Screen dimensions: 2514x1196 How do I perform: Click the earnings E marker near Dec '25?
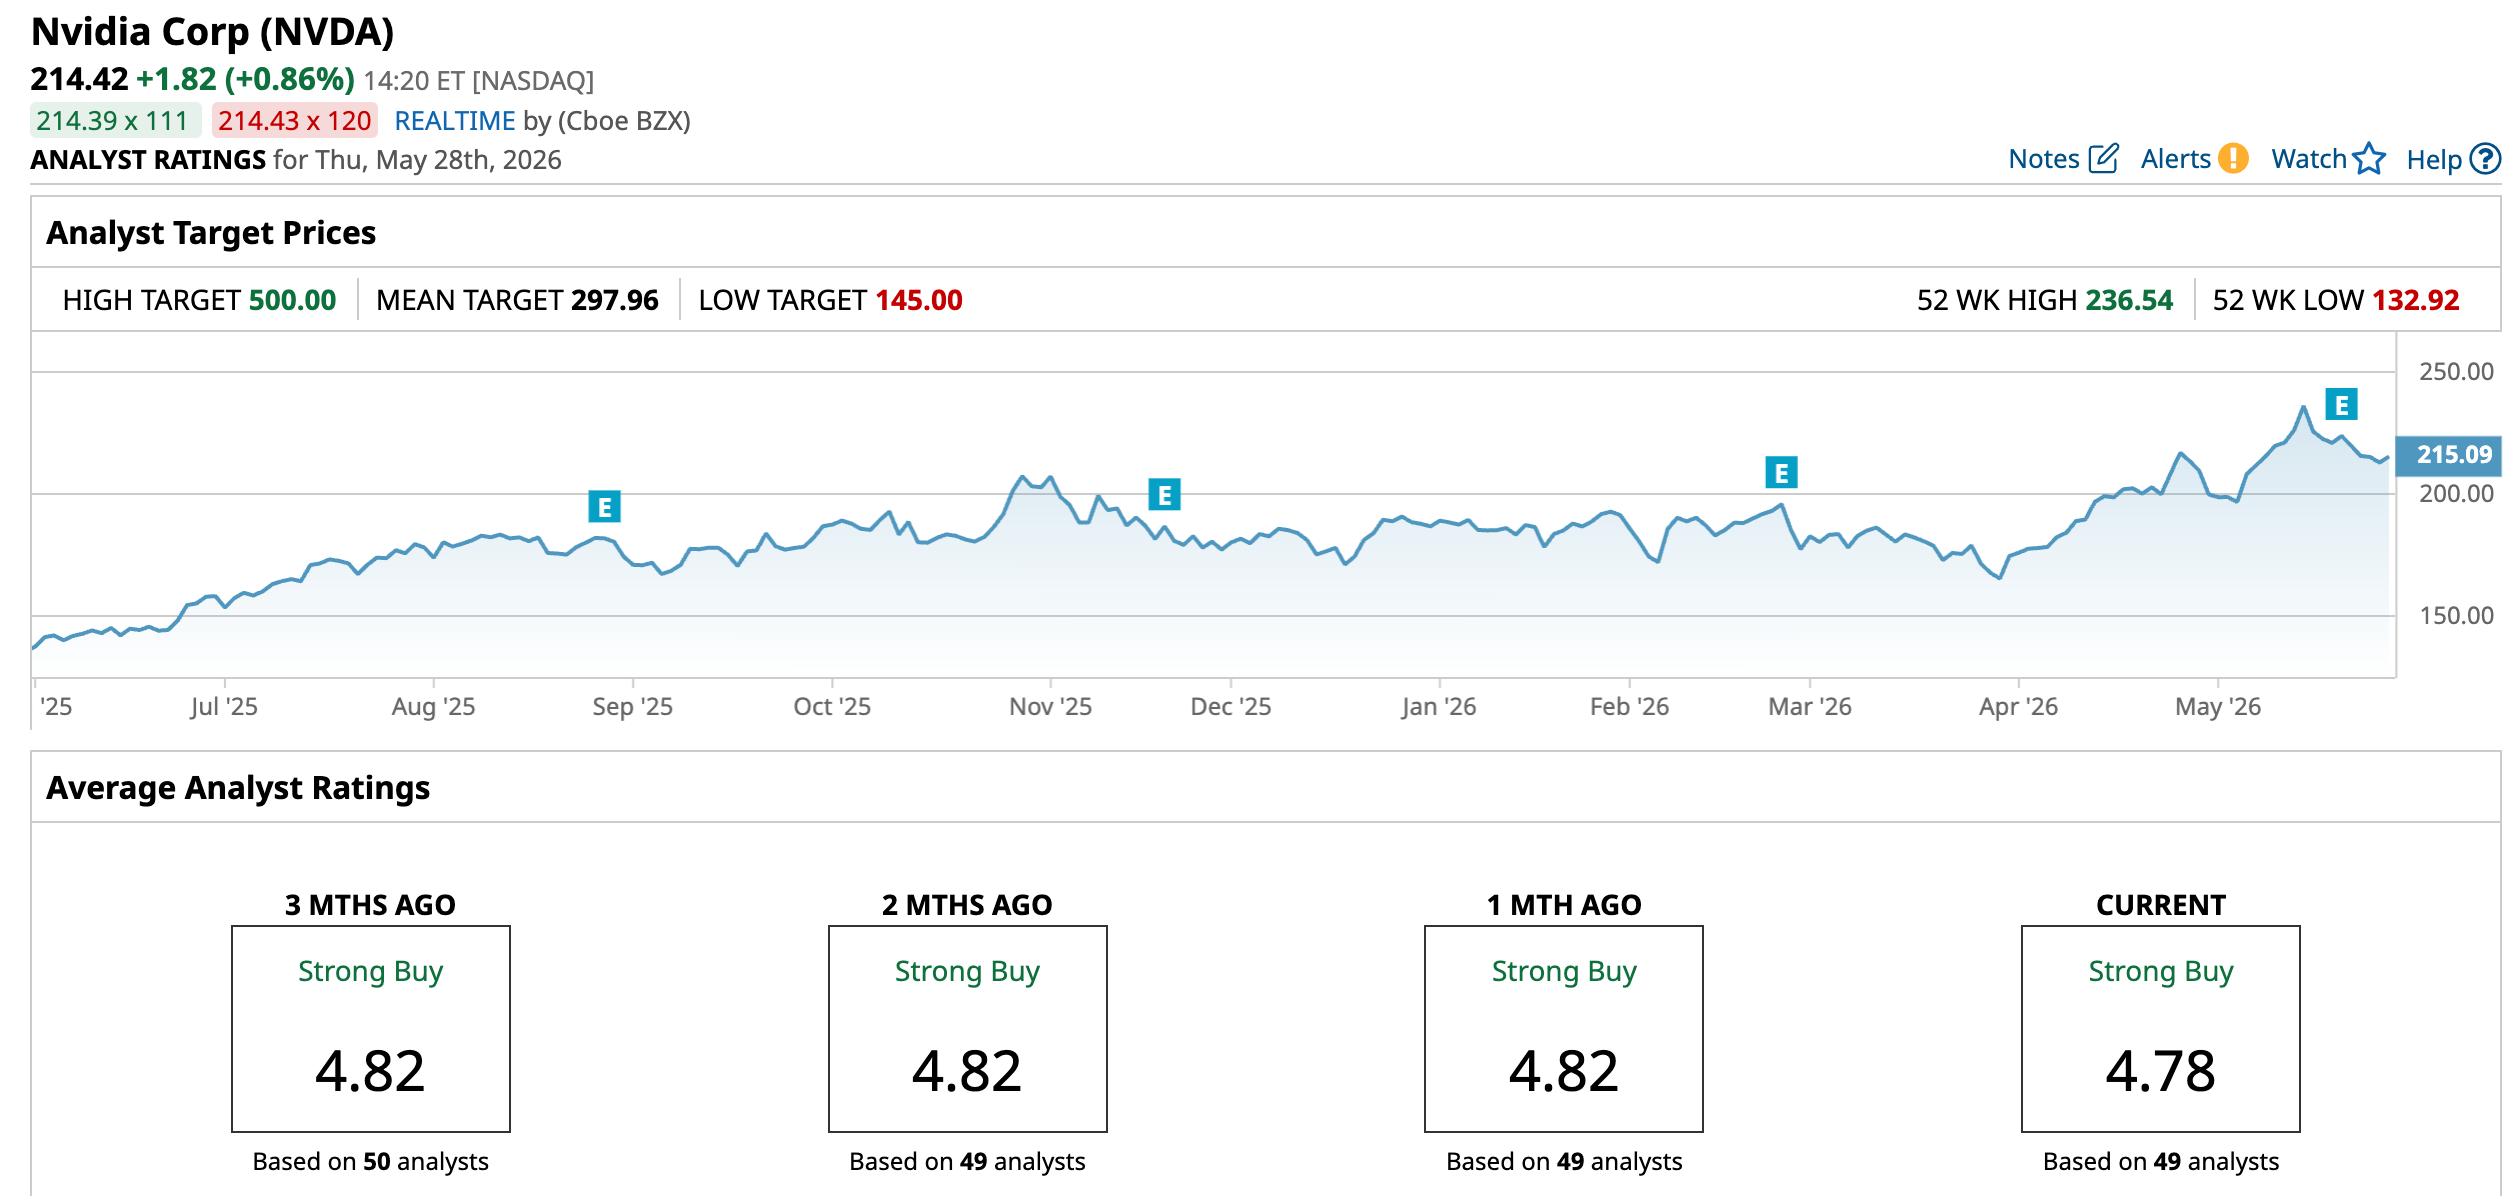click(x=1164, y=494)
